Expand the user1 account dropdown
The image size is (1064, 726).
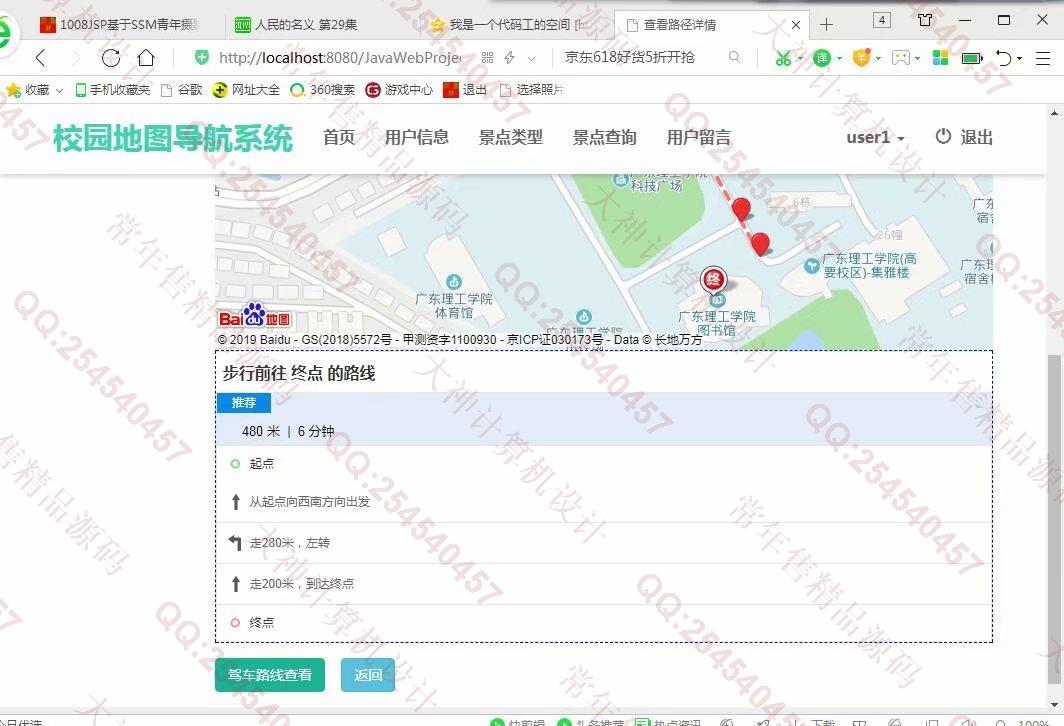(875, 138)
